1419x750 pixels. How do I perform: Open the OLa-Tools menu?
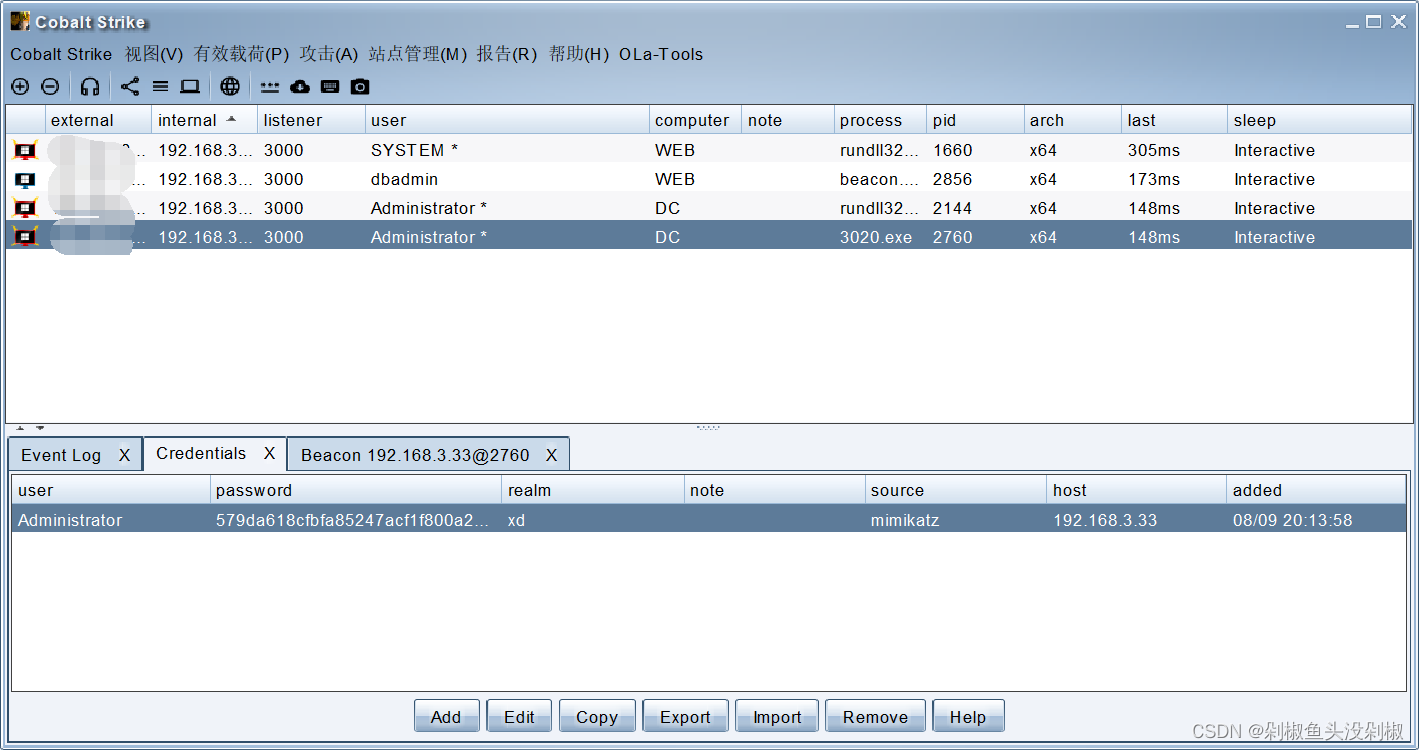661,54
